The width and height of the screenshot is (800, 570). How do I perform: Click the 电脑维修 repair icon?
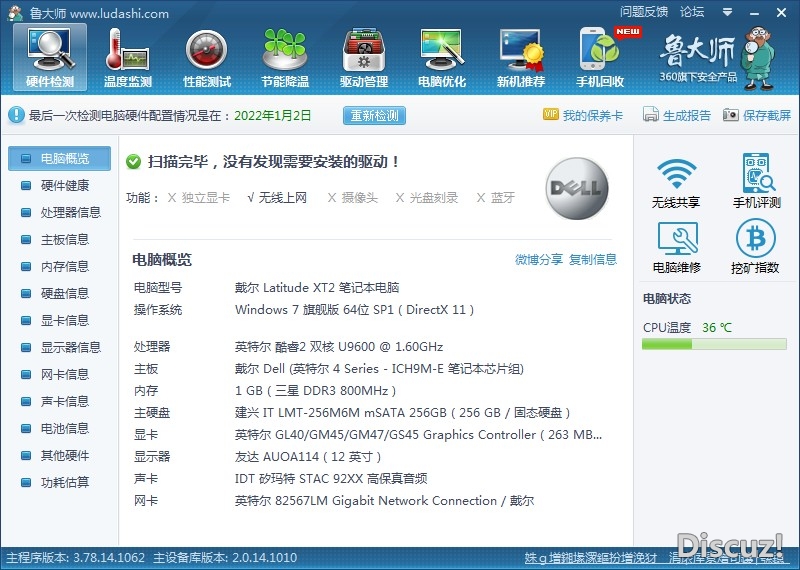677,238
